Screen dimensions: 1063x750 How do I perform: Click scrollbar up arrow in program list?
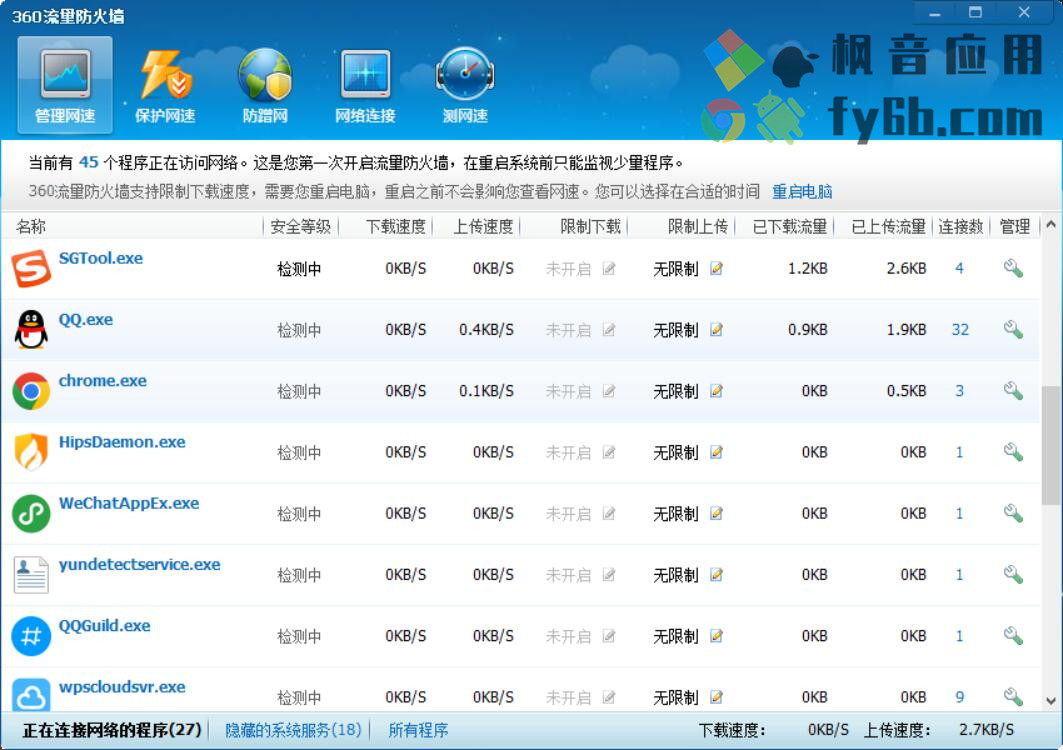point(1051,224)
